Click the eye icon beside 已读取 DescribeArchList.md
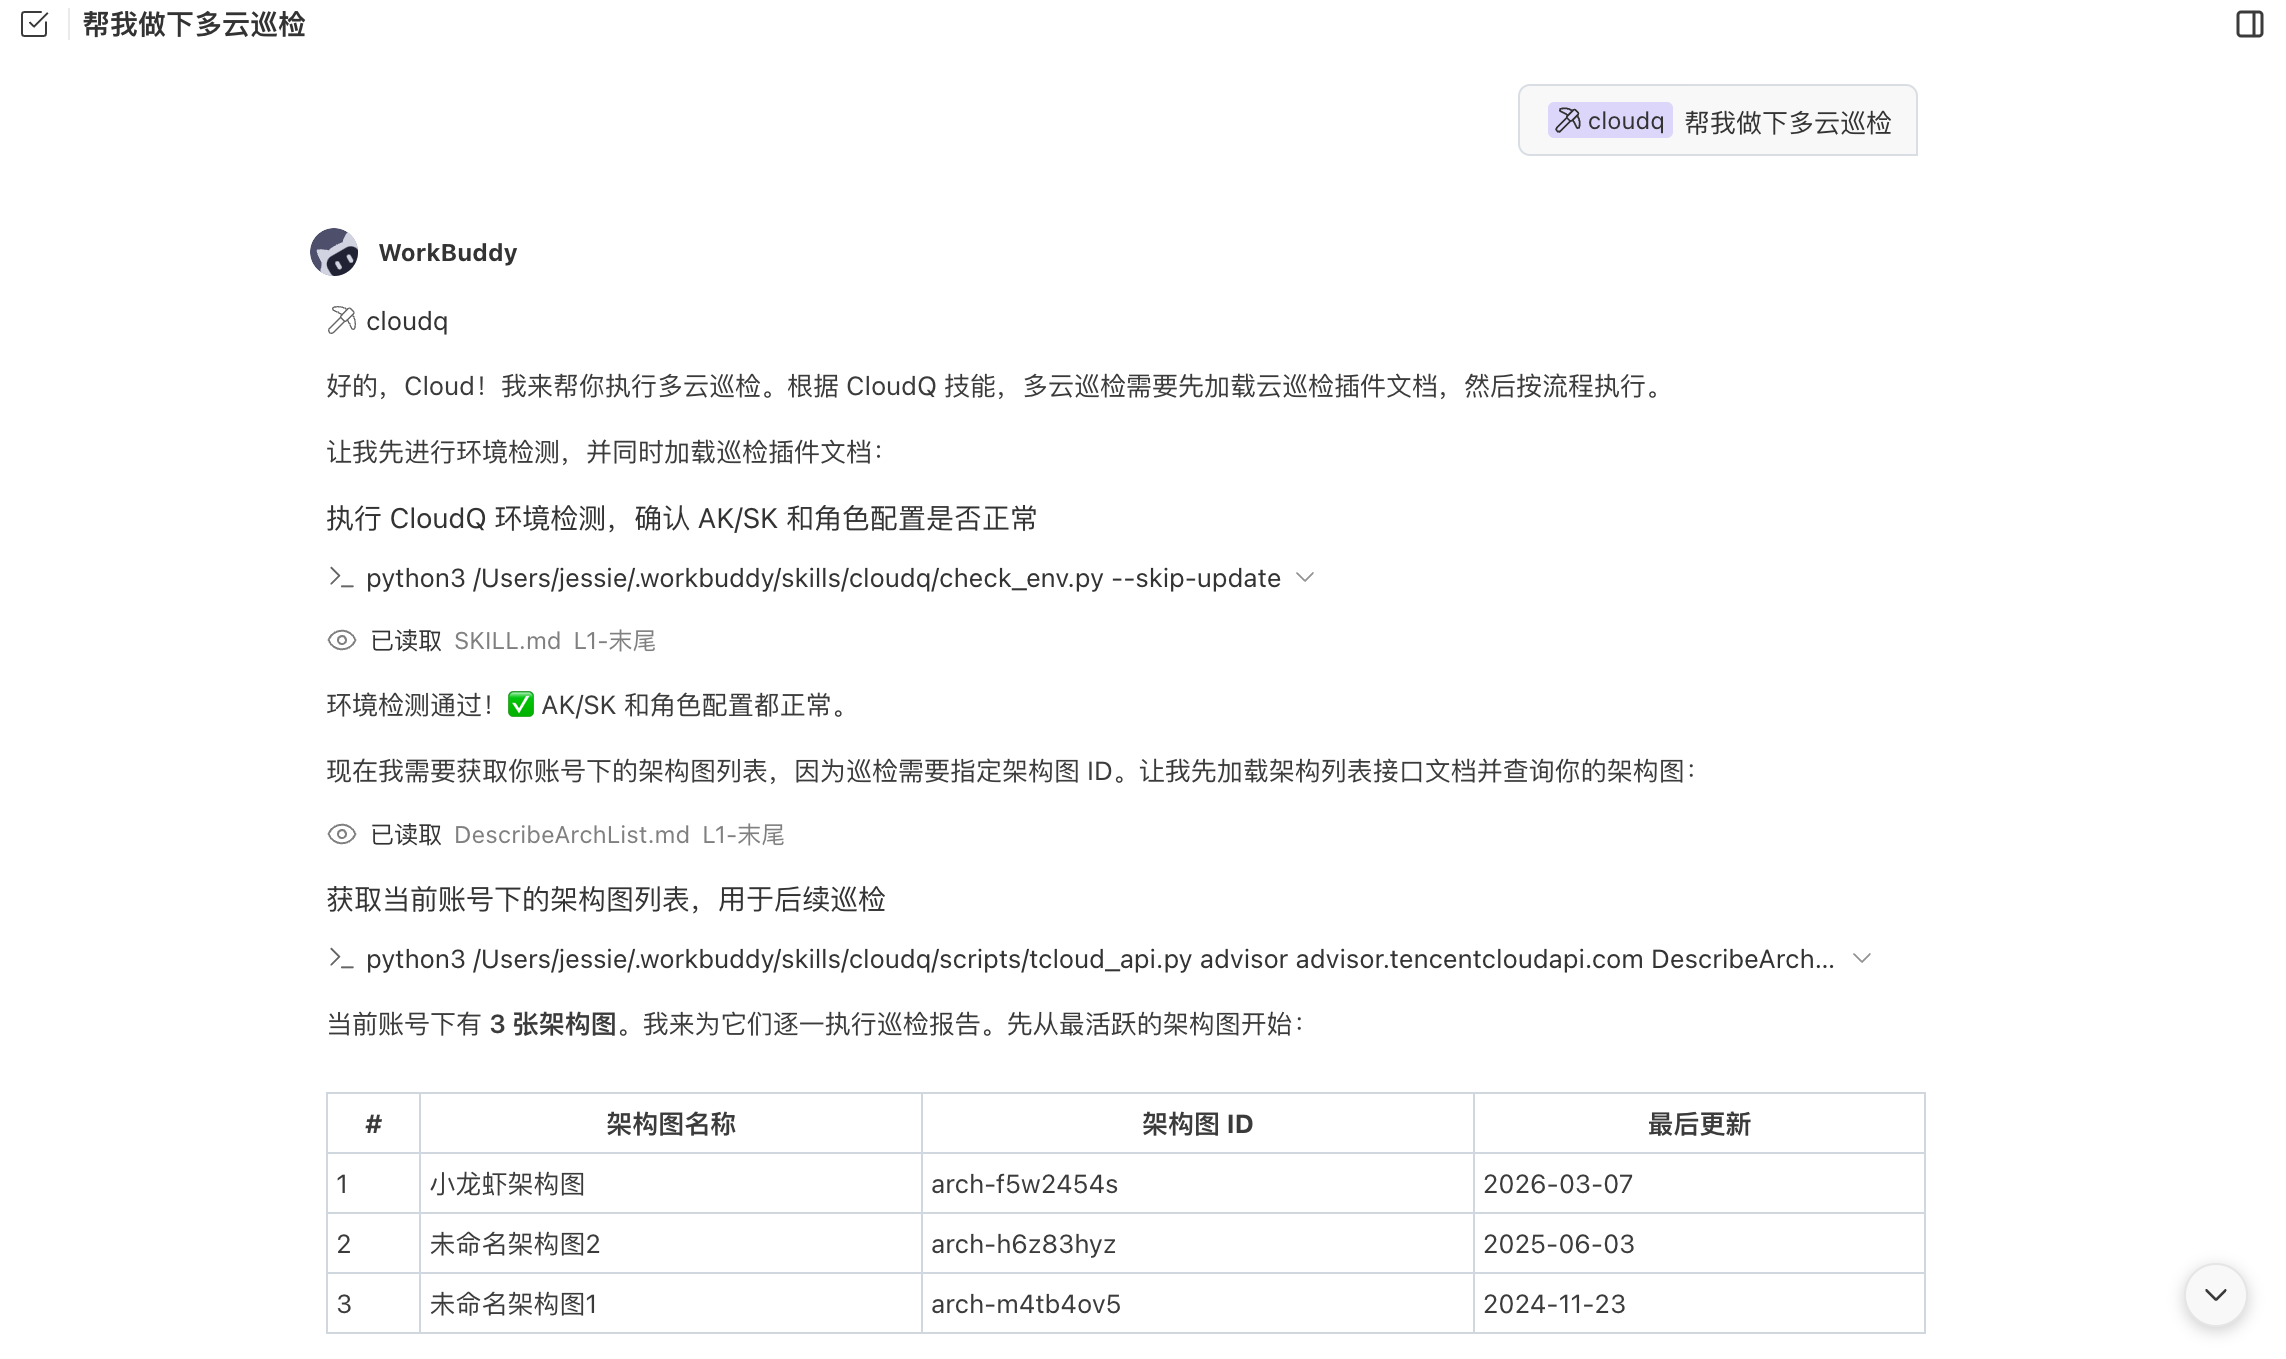The height and width of the screenshot is (1359, 2286). pos(341,834)
